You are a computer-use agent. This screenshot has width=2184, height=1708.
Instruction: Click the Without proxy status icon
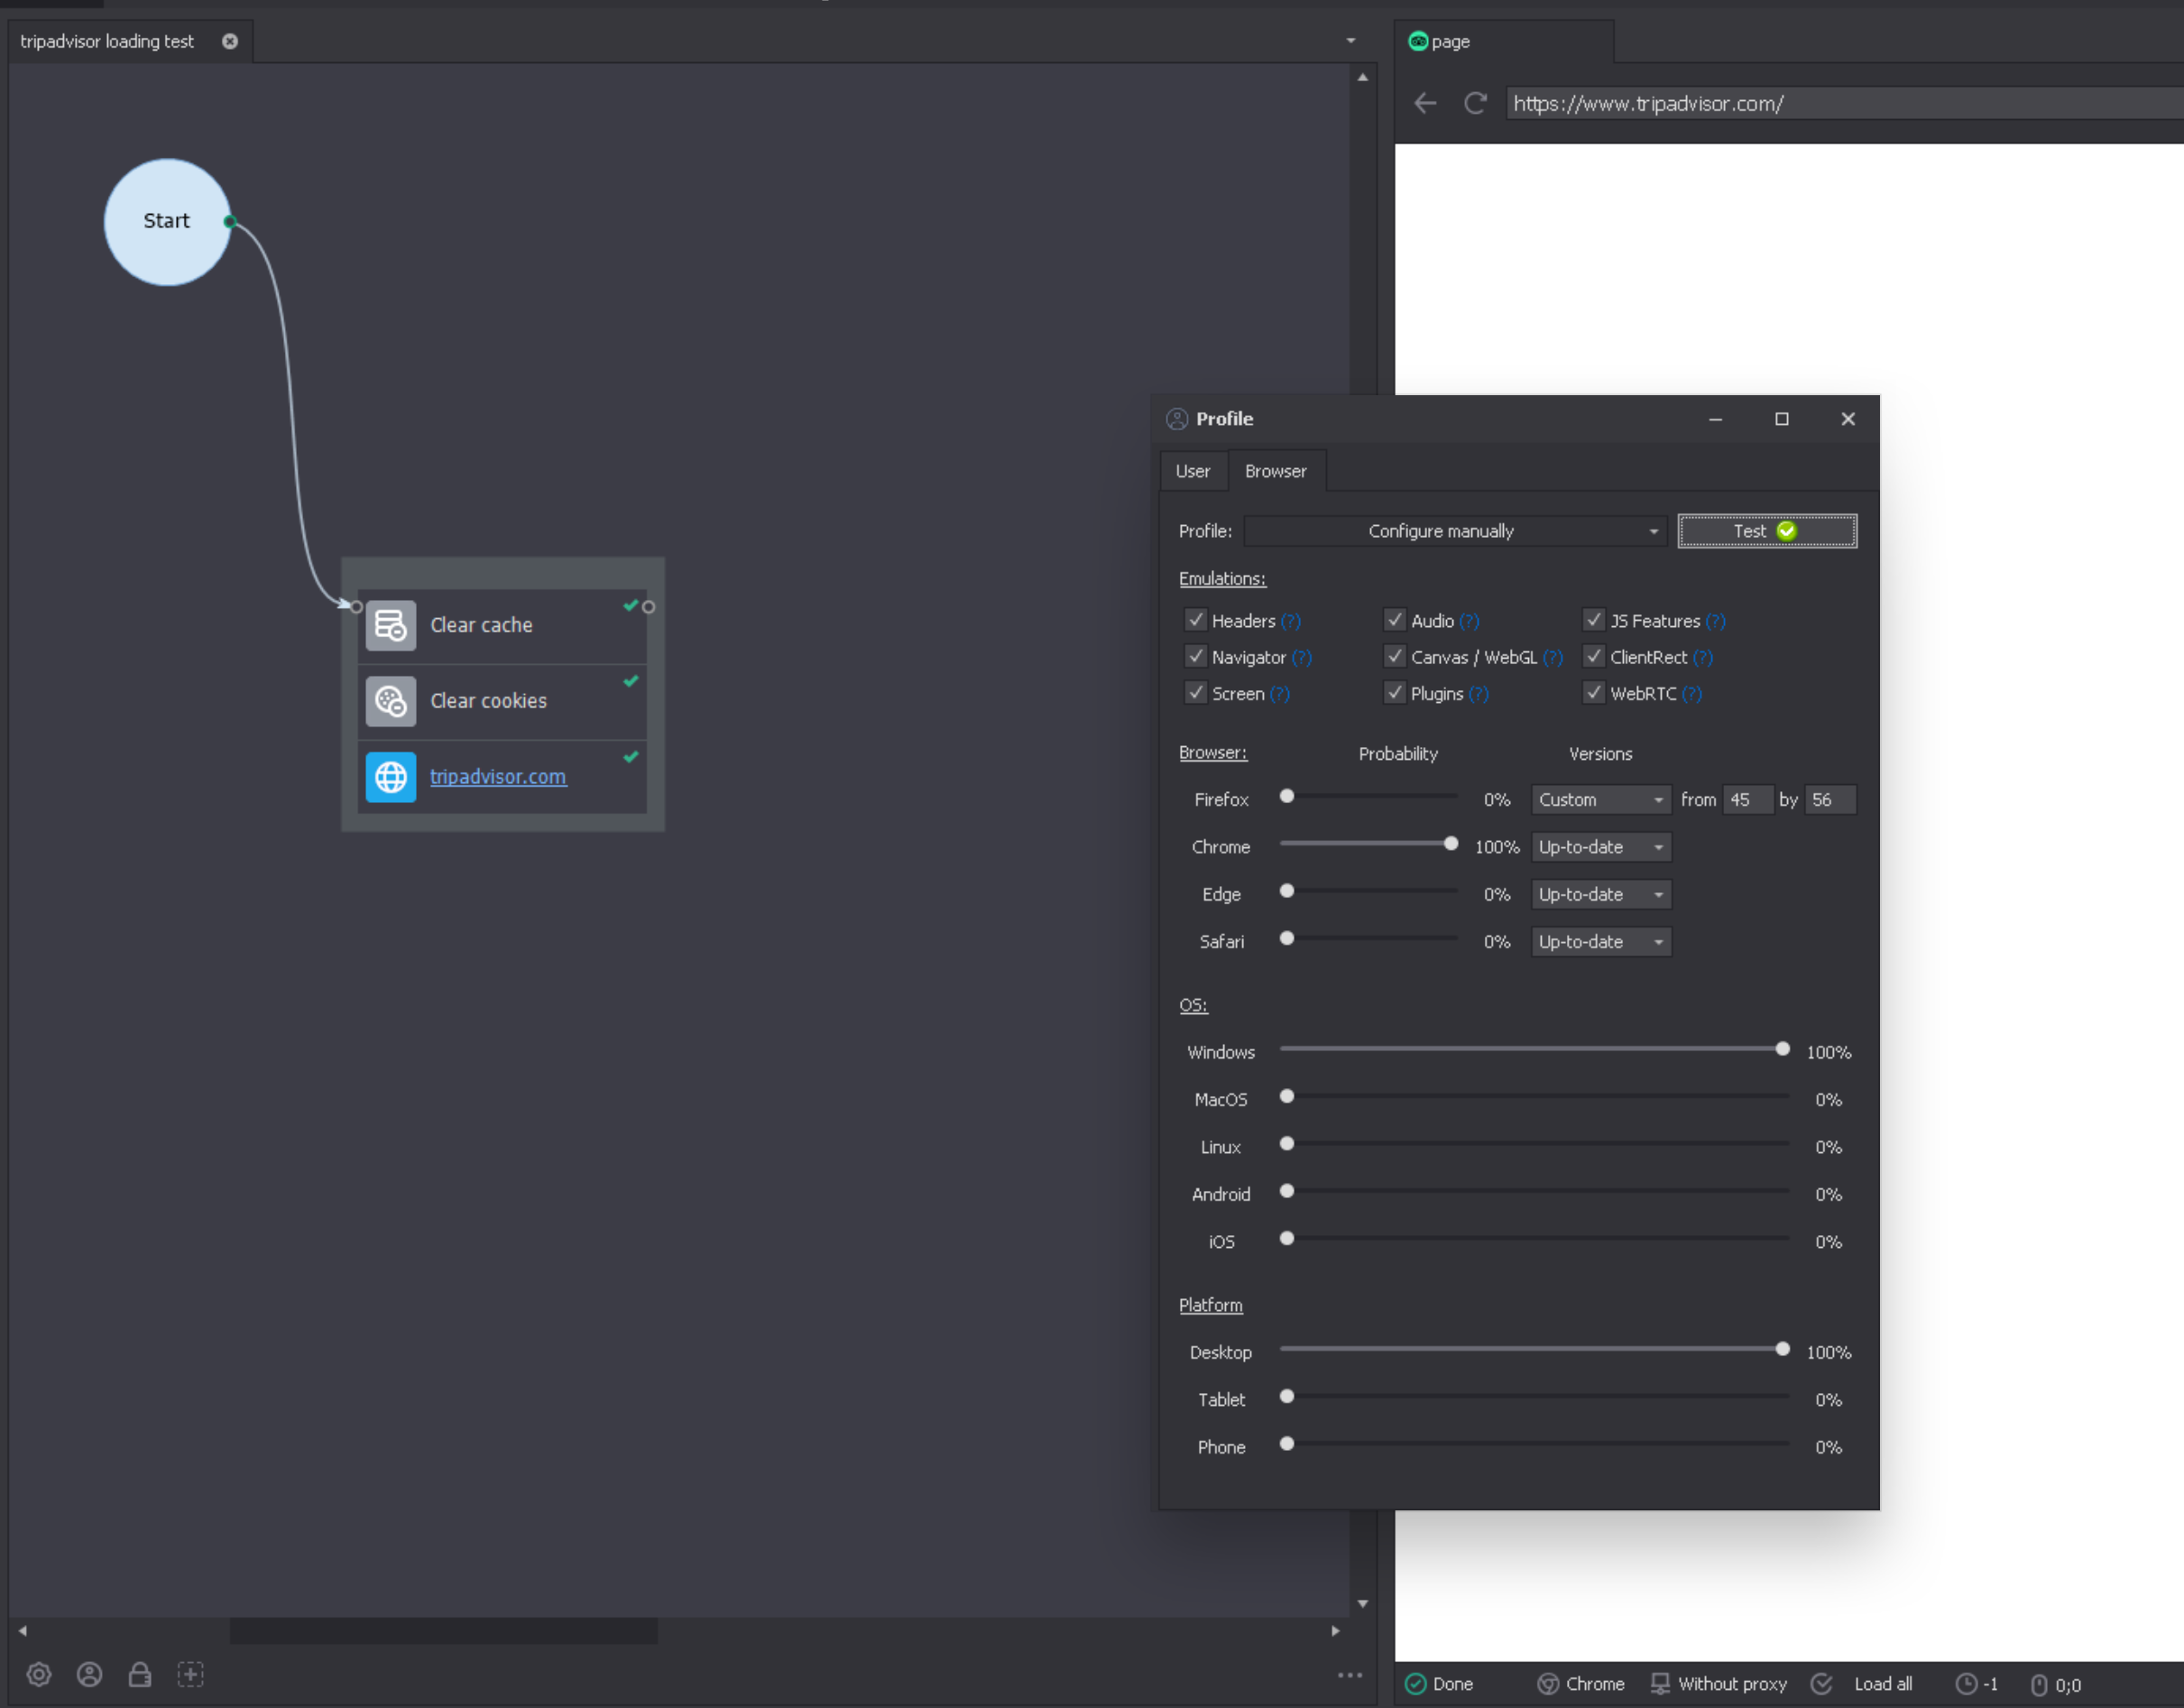pos(1660,1683)
